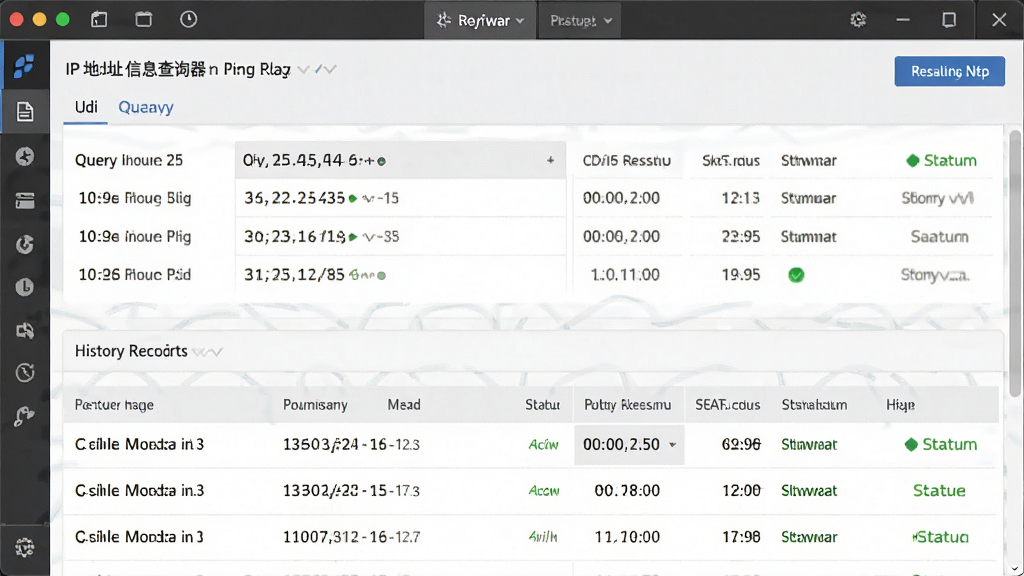Click the 17:98 value in the history table
Viewport: 1024px width, 576px height.
click(x=741, y=537)
